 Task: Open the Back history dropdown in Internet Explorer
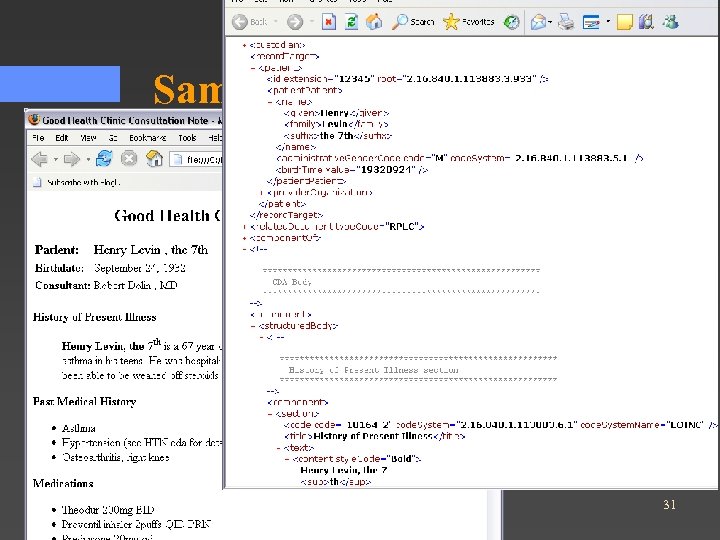click(276, 22)
